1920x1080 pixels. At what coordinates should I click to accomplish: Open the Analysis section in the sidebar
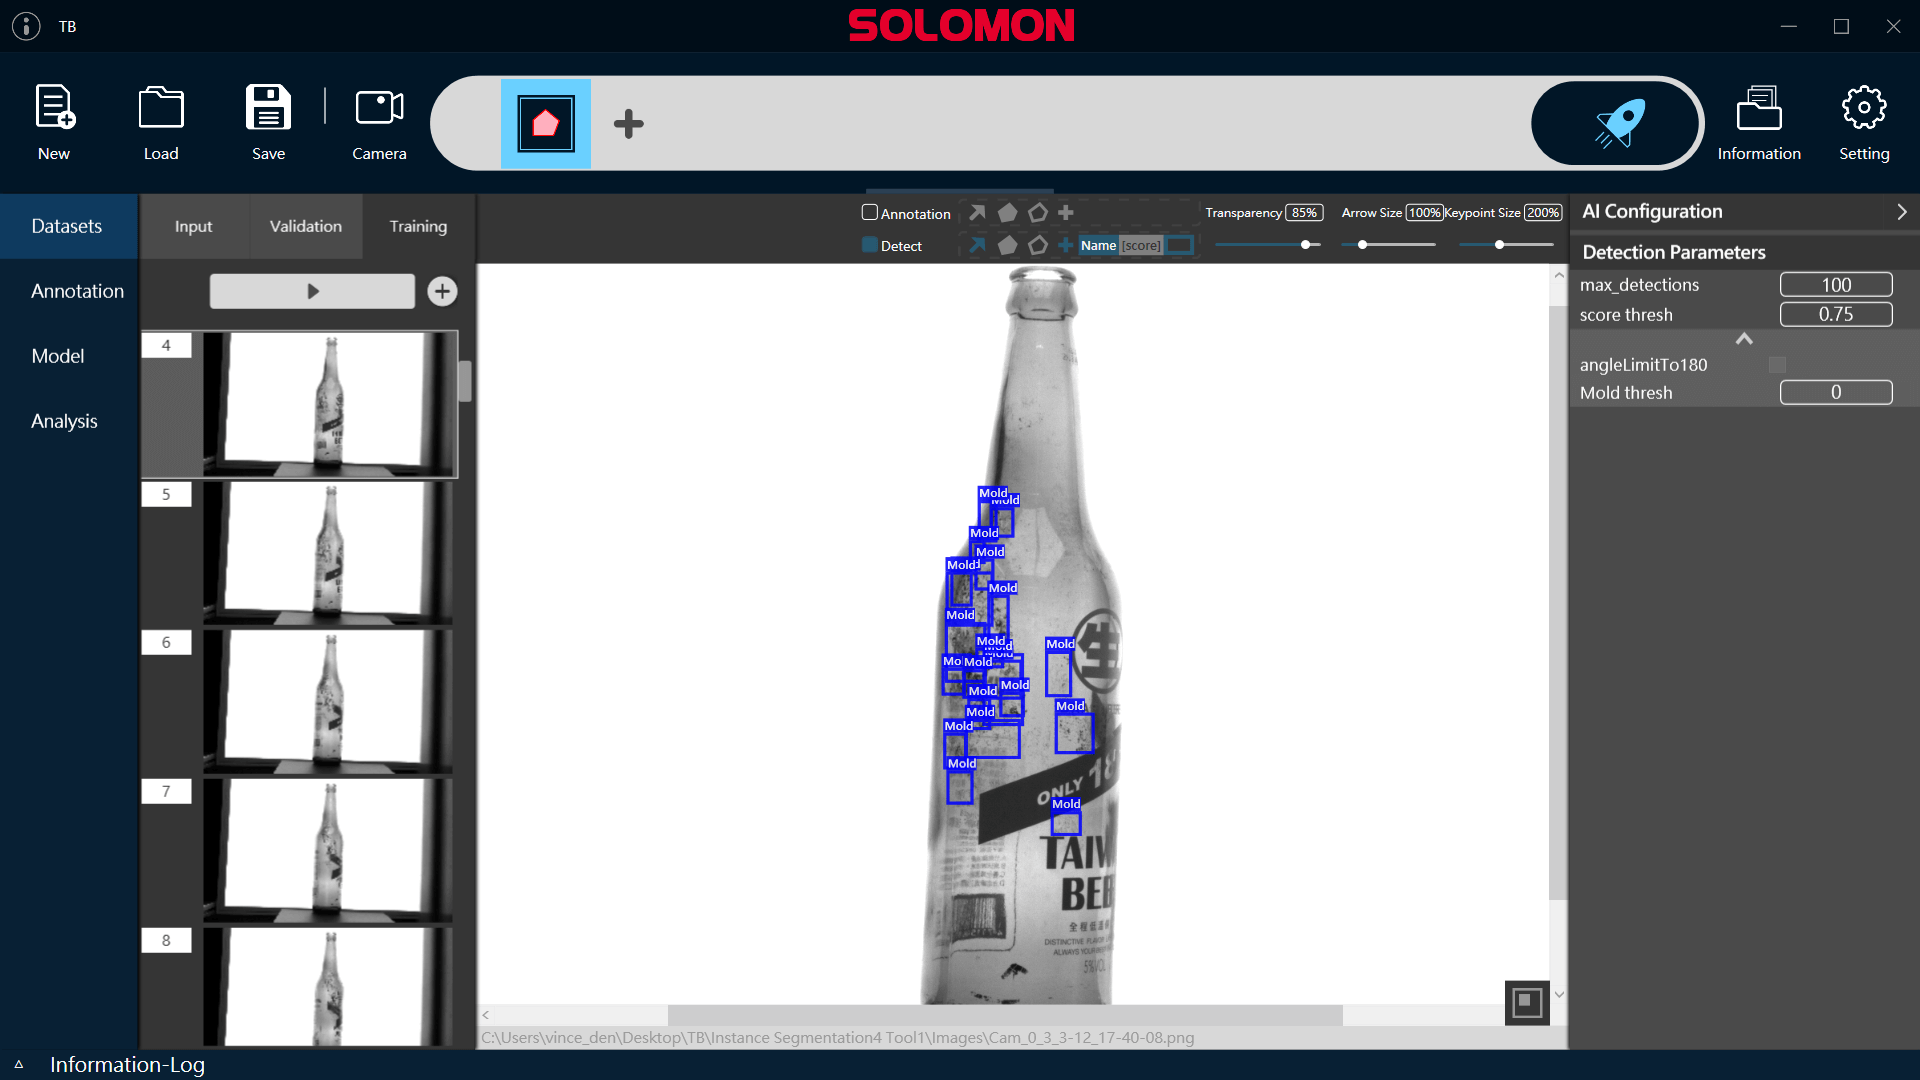pyautogui.click(x=63, y=420)
